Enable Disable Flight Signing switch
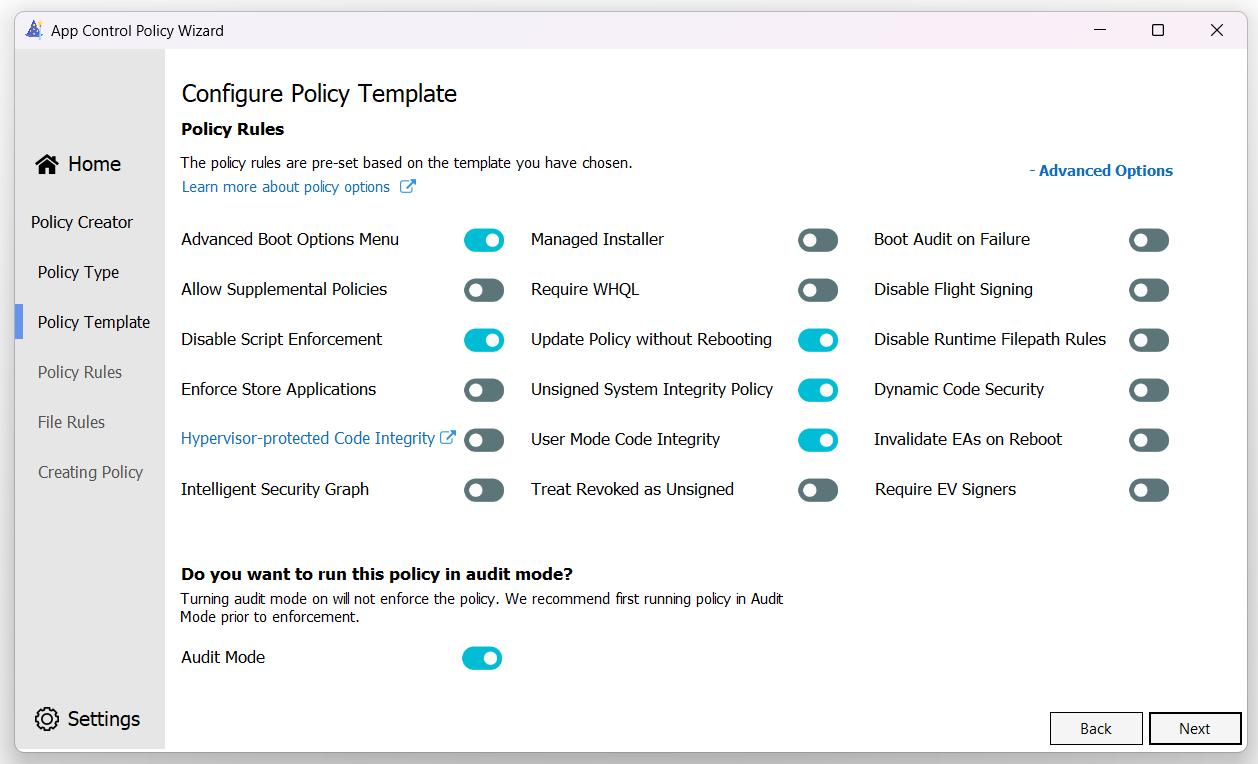 pos(1149,290)
